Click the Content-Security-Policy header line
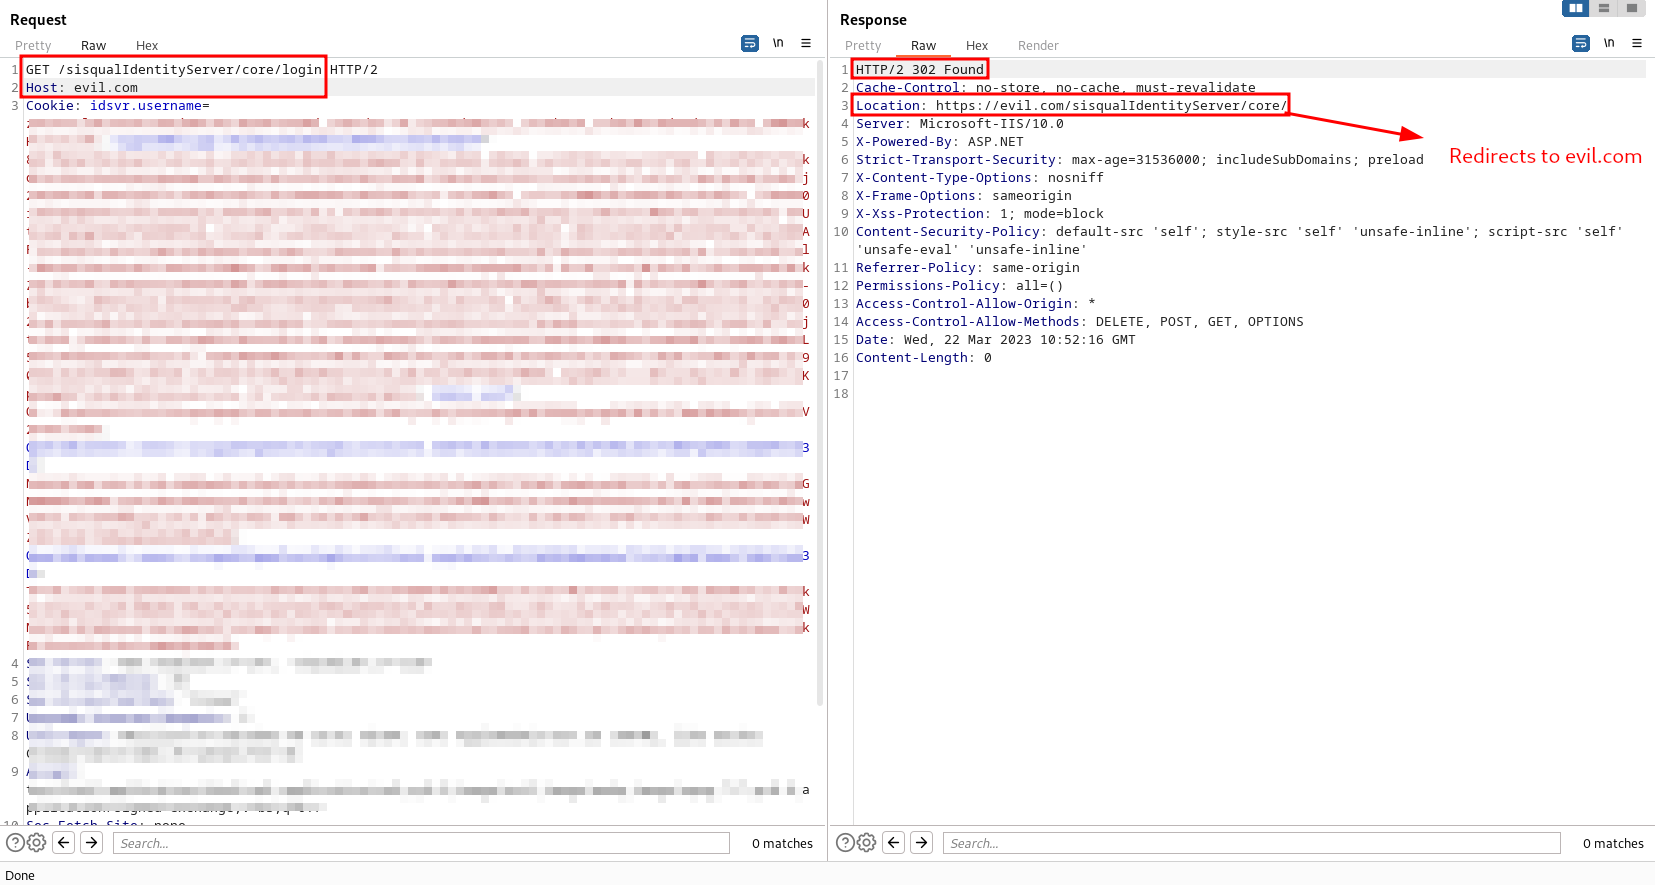Image resolution: width=1655 pixels, height=885 pixels. point(1240,241)
